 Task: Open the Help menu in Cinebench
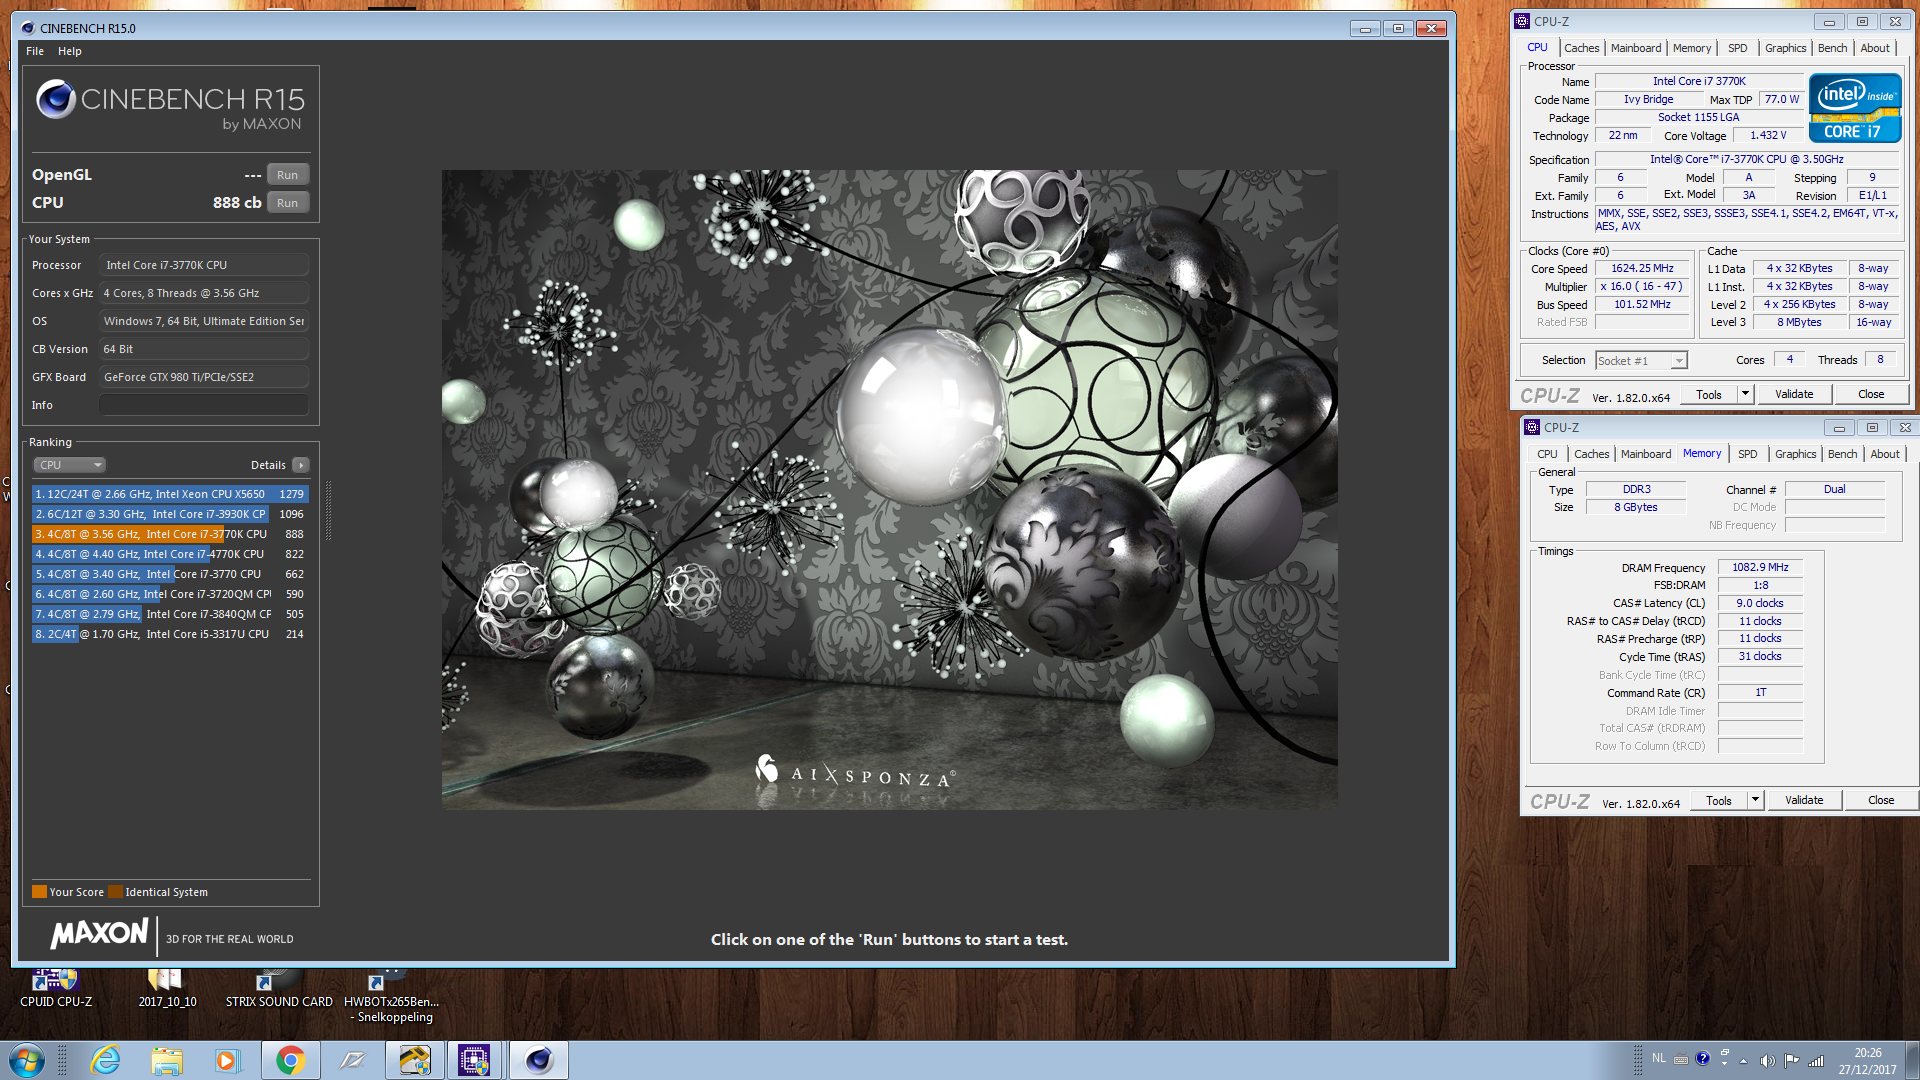(70, 51)
